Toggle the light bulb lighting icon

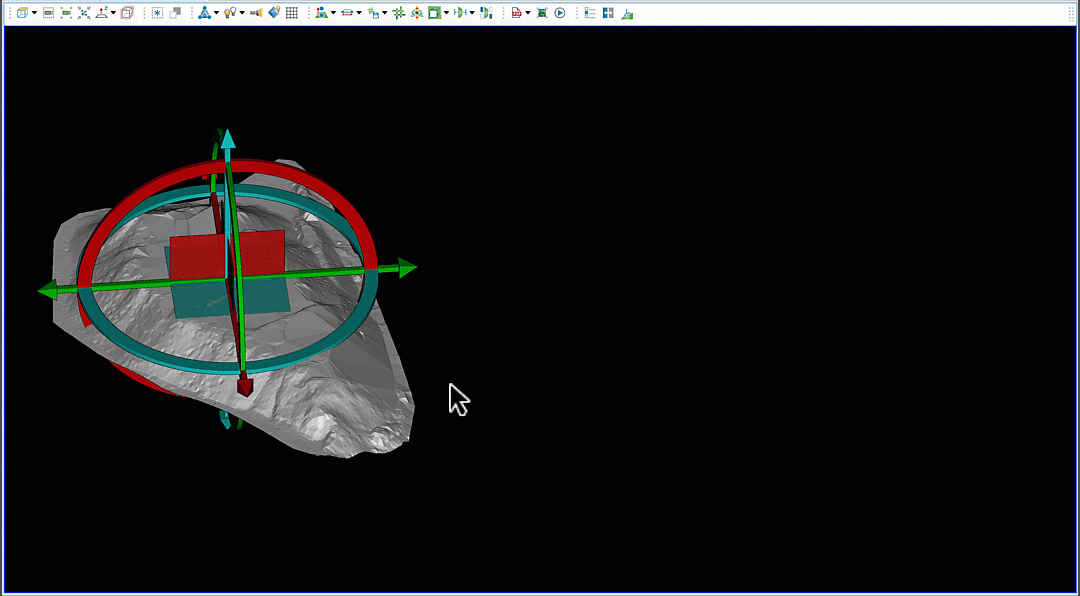(229, 13)
